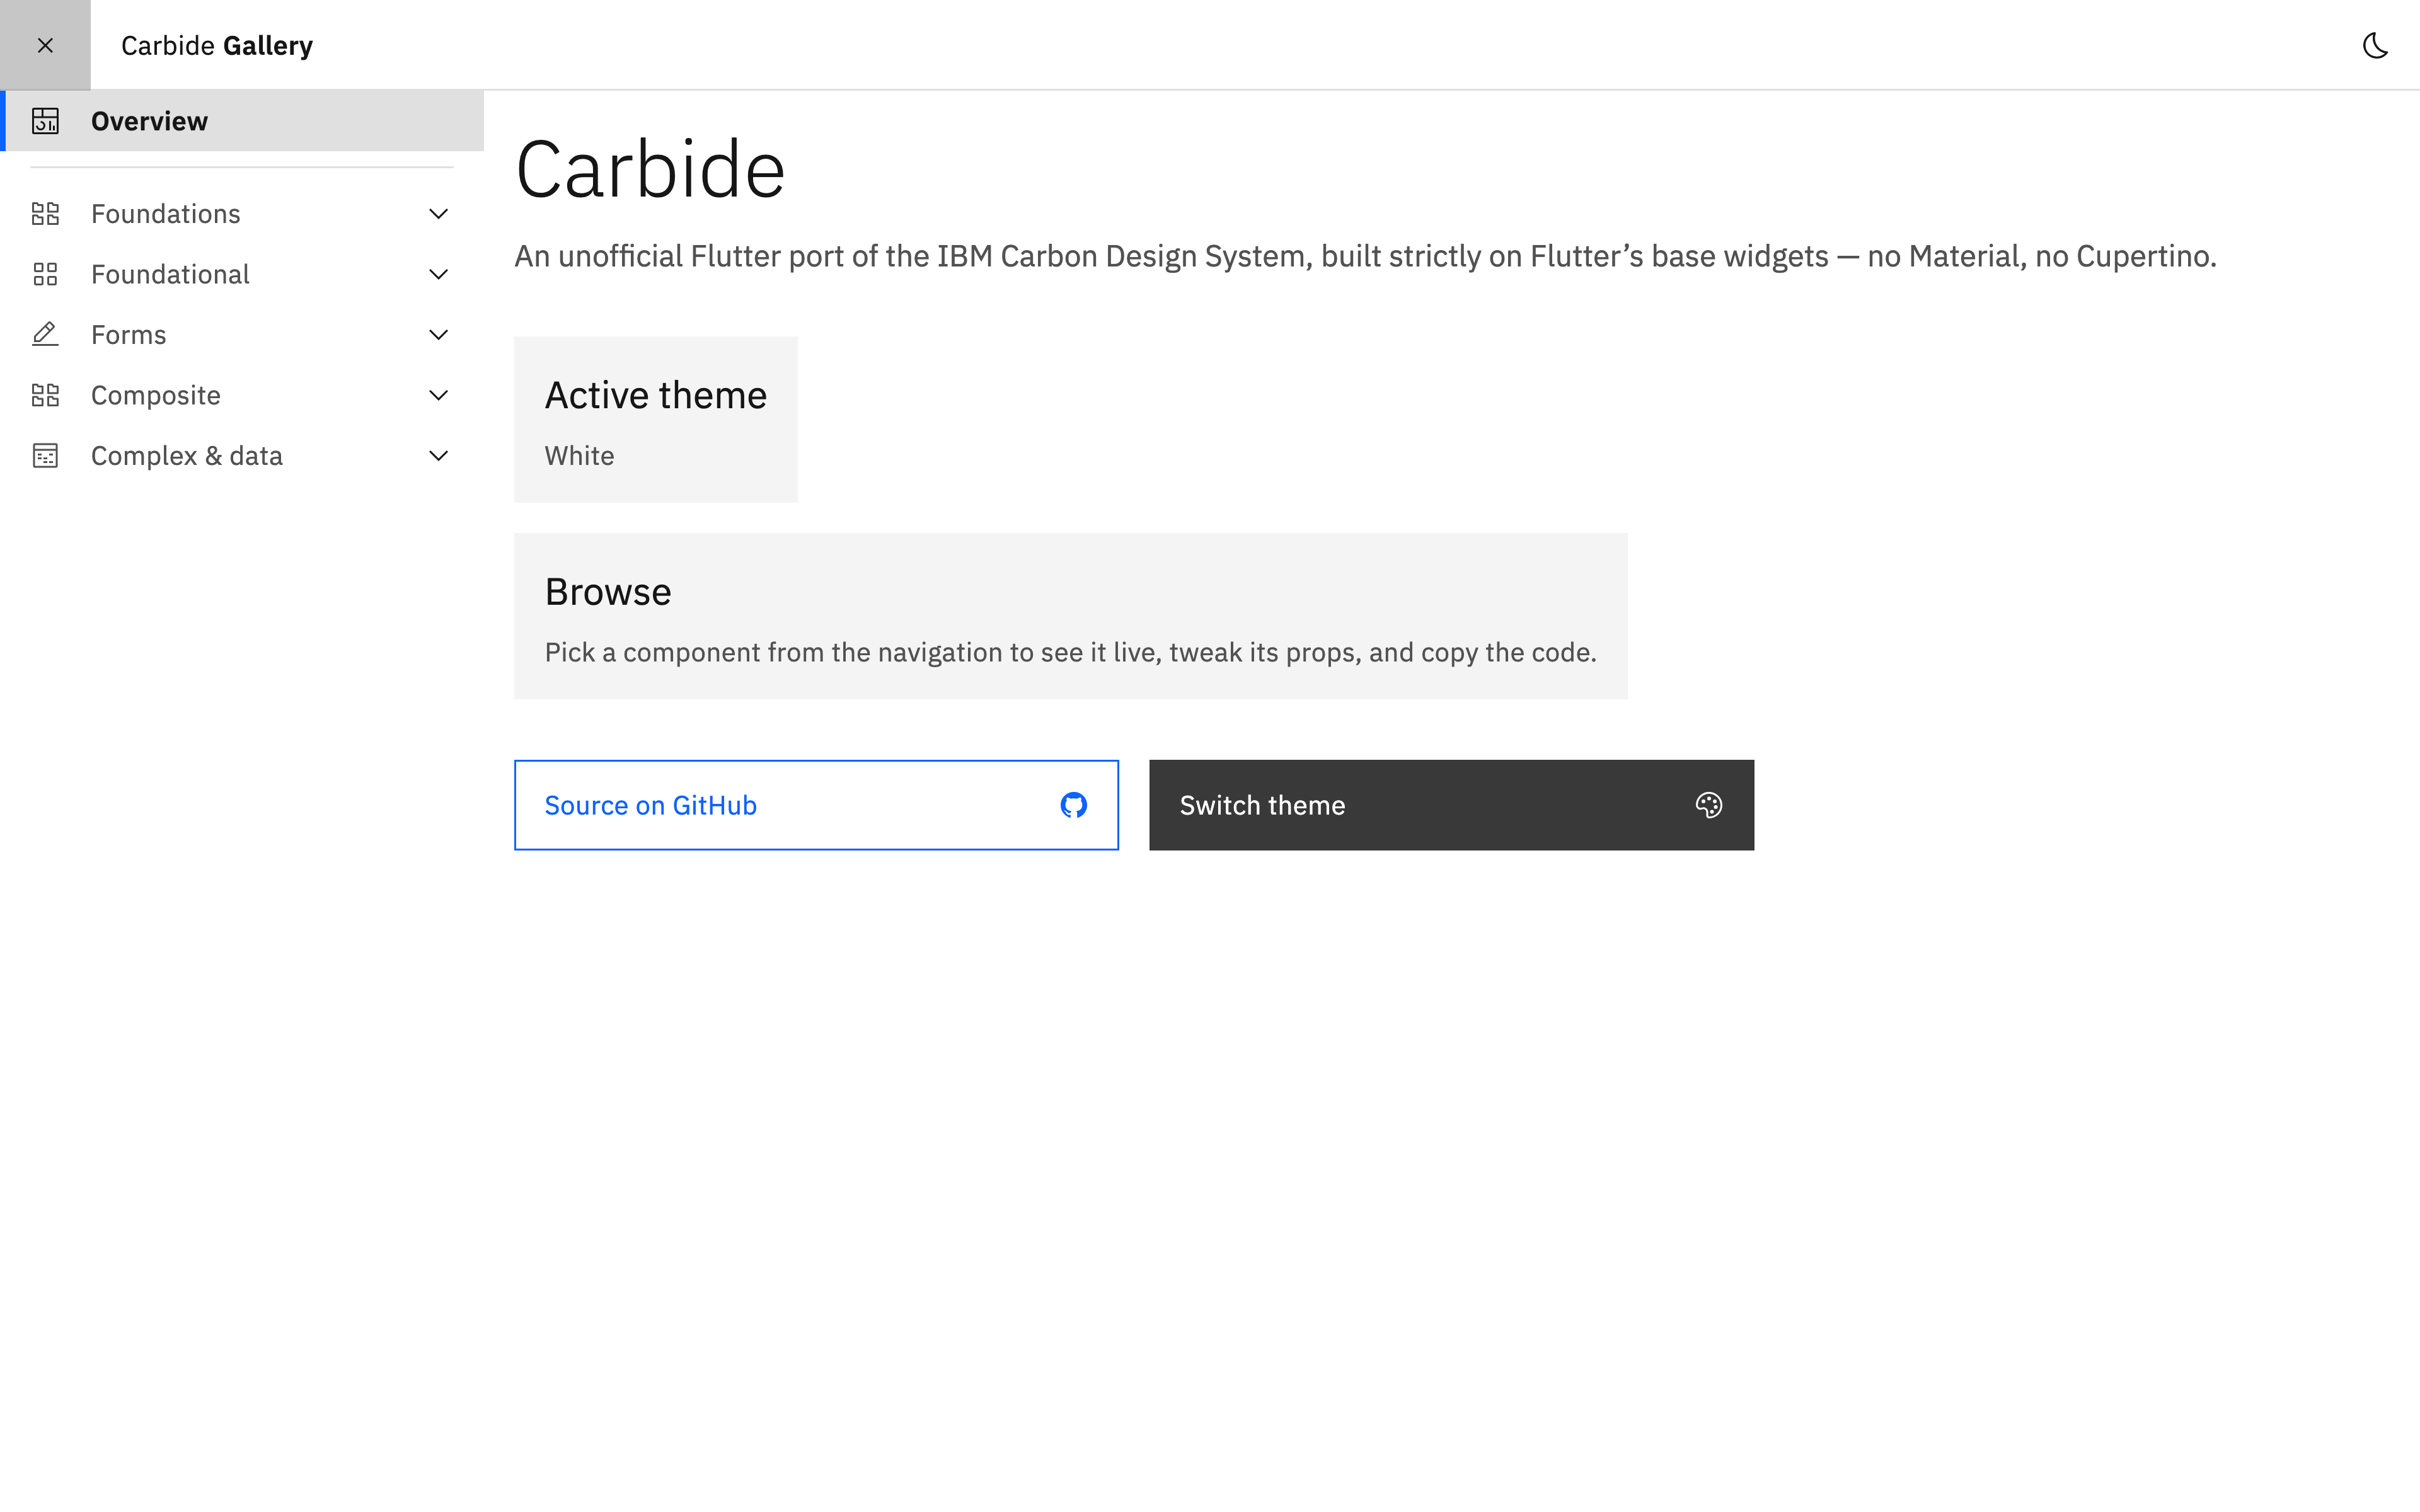Viewport: 2420px width, 1512px height.
Task: Expand the Foundational section chevron
Action: coord(438,274)
